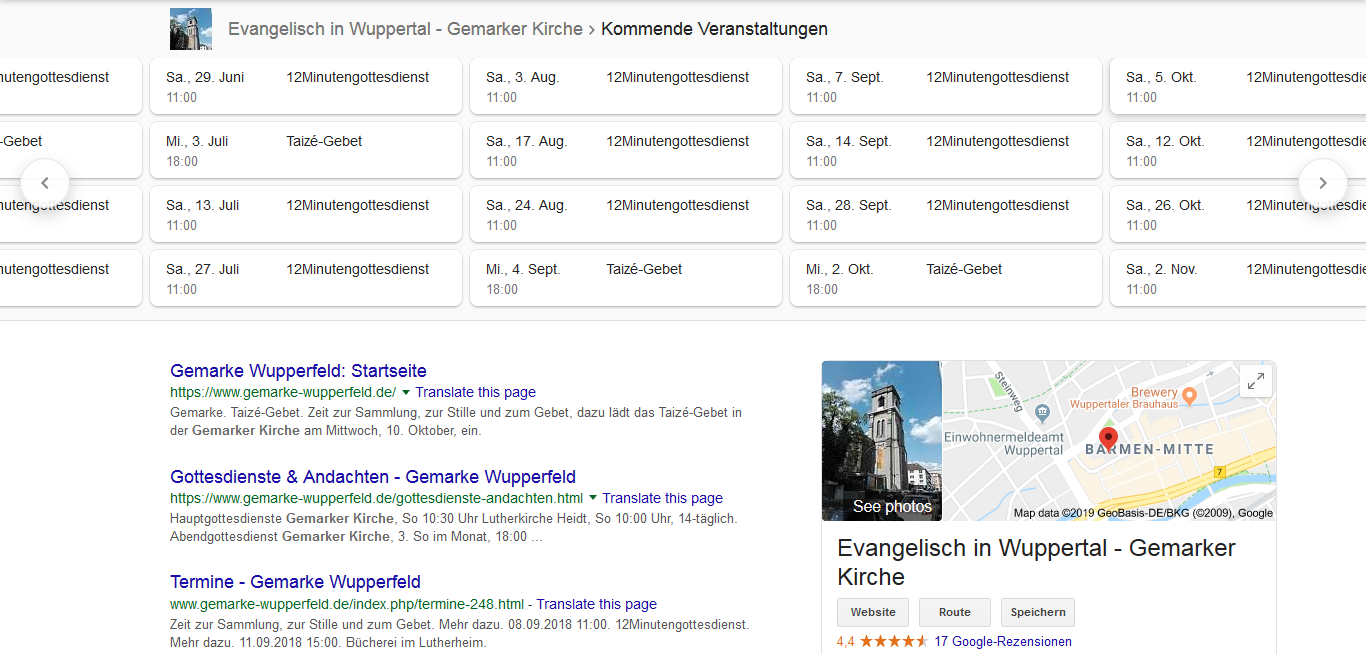Screen dimensions: 1366x654
Task: Open 17 Google-Rezensionen link
Action: point(1003,642)
